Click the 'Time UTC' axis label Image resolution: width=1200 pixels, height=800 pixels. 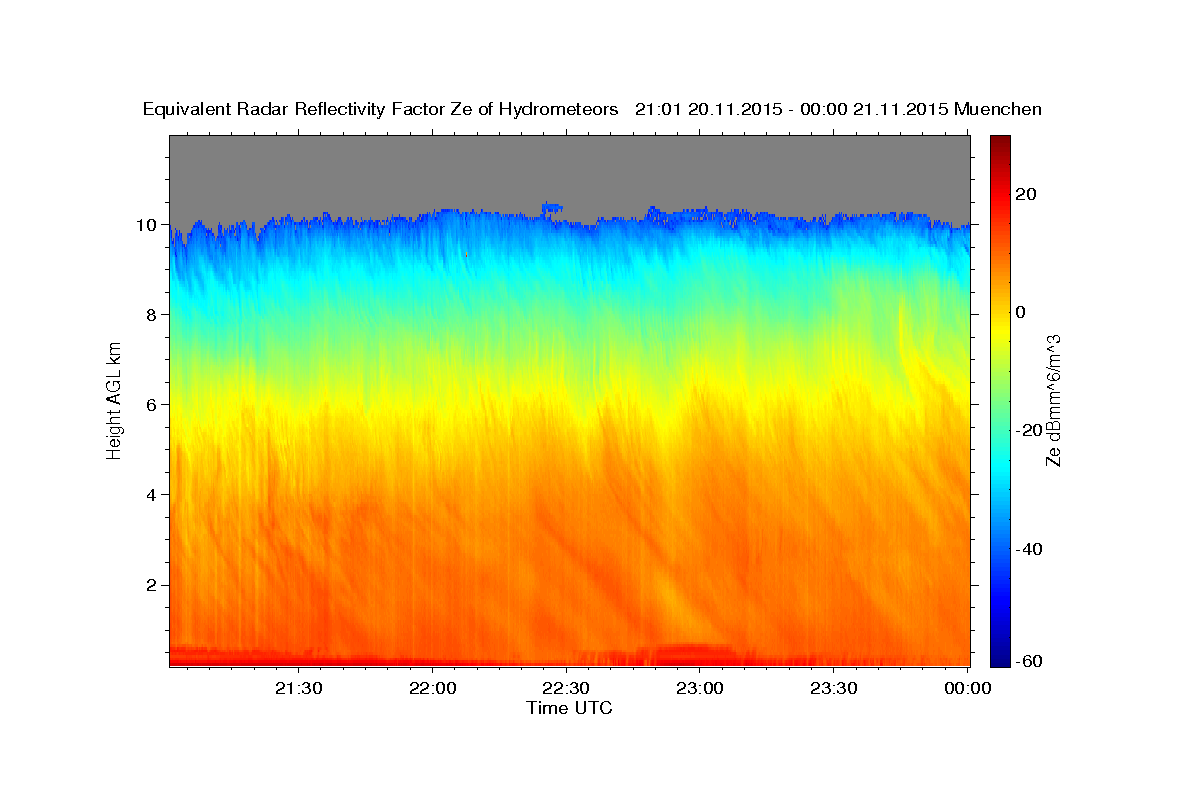click(x=569, y=708)
